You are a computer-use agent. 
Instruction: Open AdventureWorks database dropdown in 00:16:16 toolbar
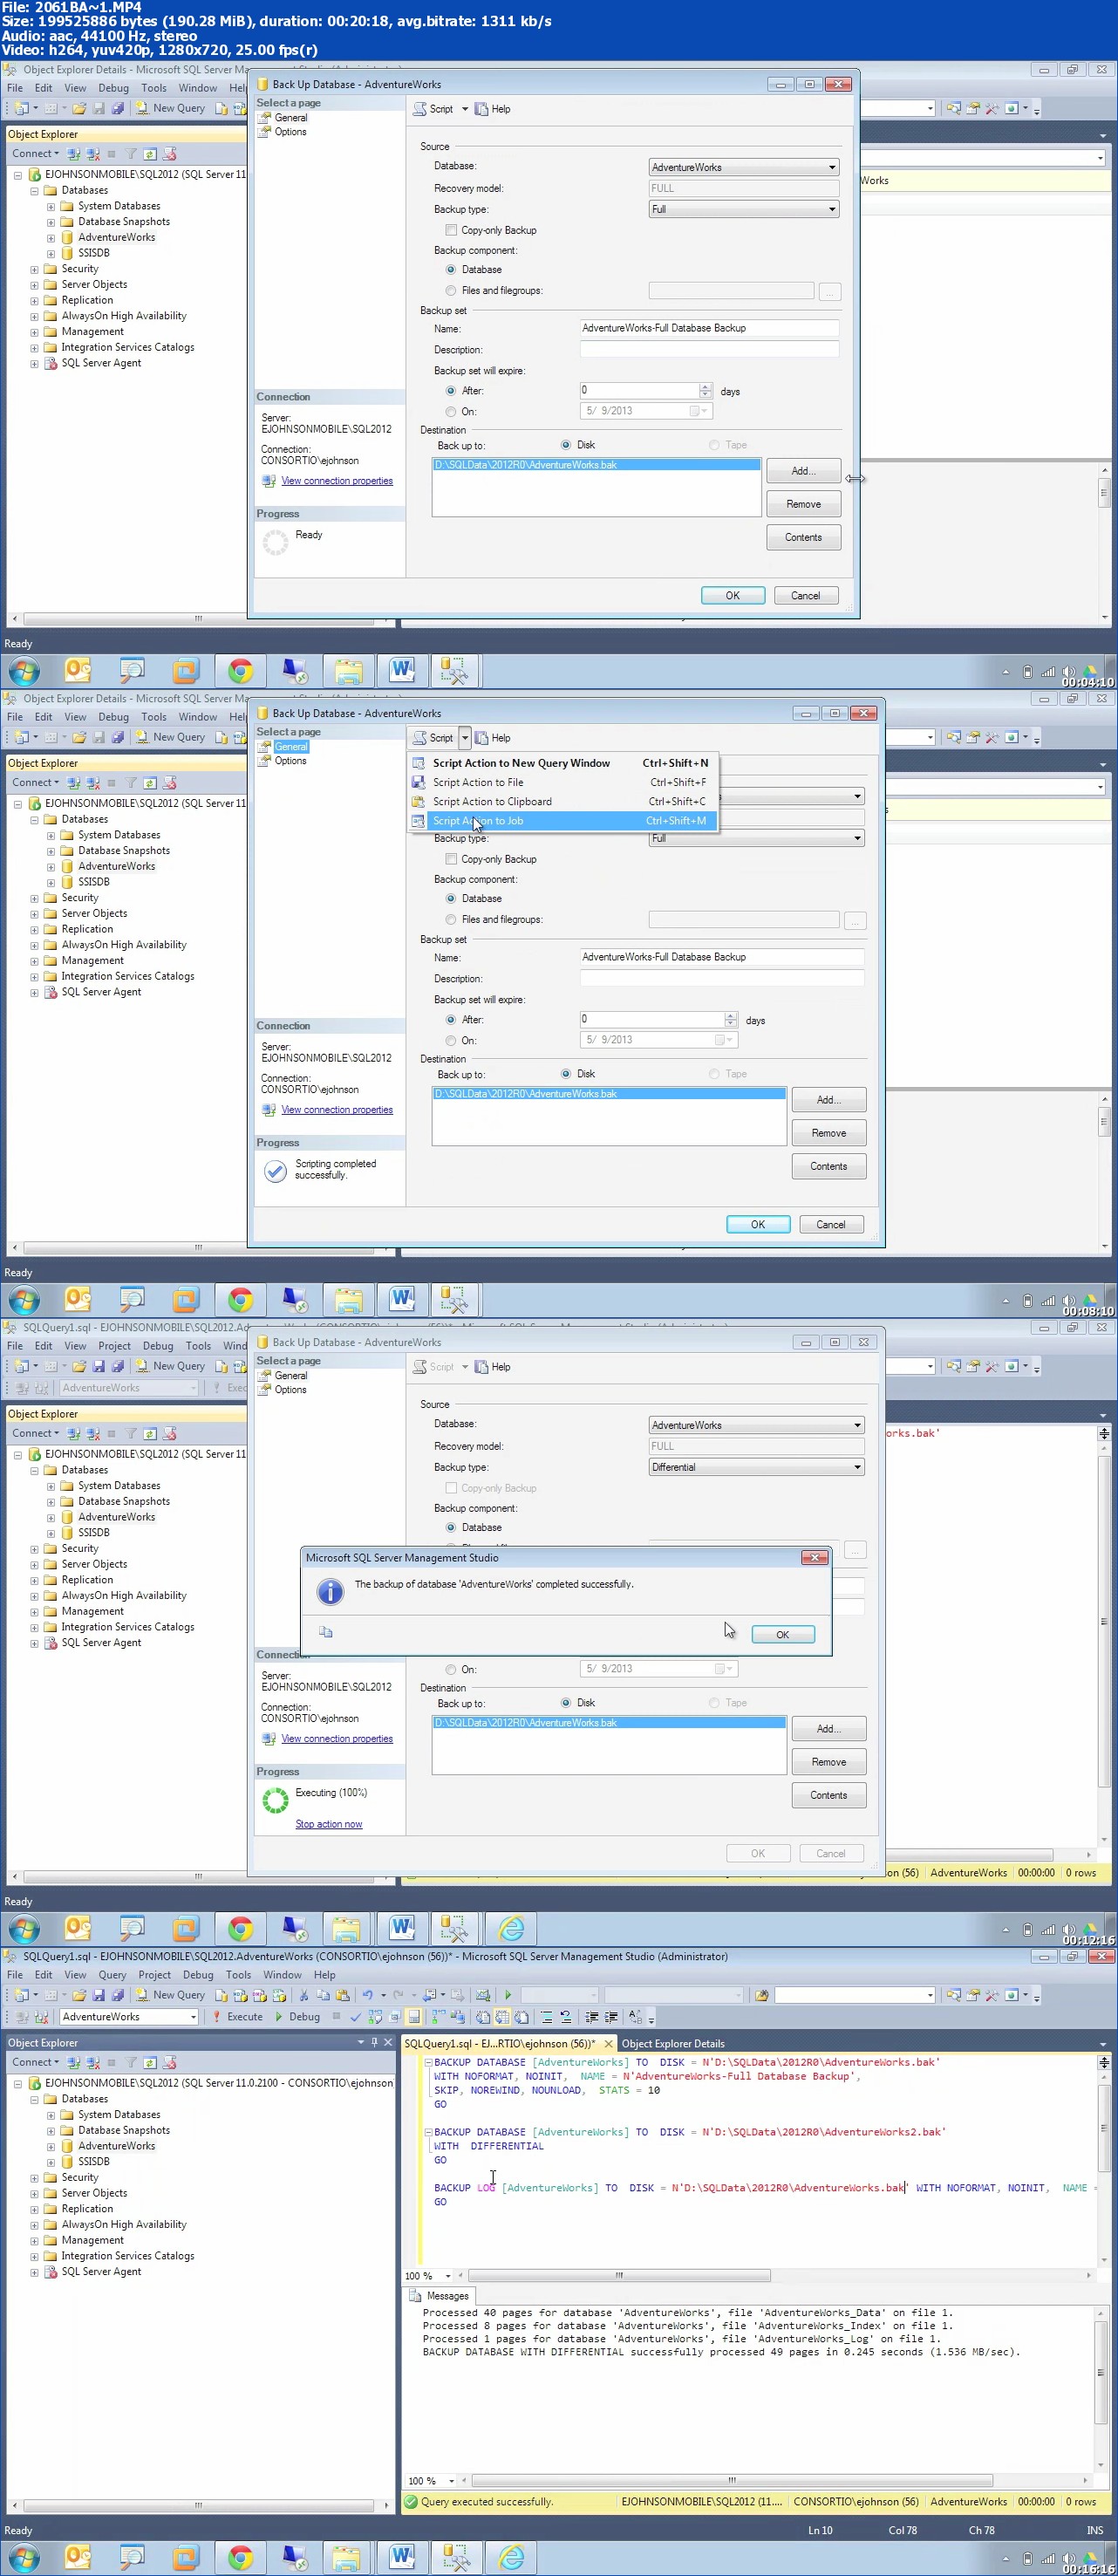[x=129, y=2017]
